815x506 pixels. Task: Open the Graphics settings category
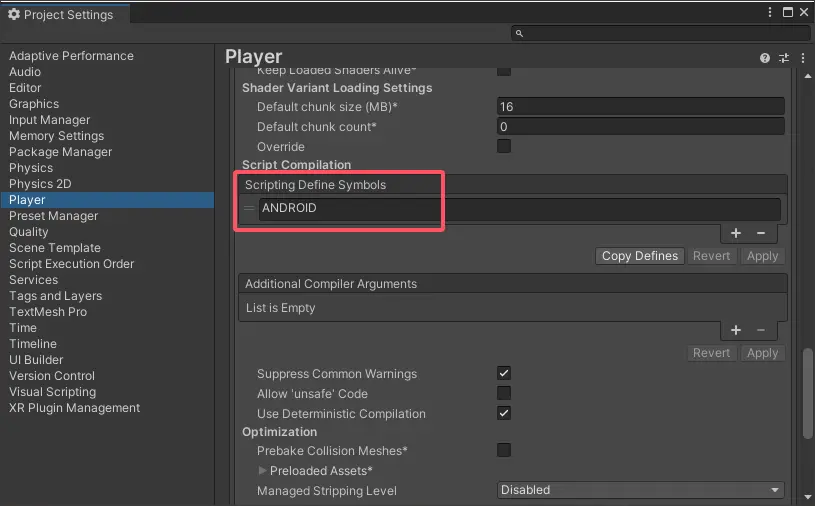(x=34, y=104)
